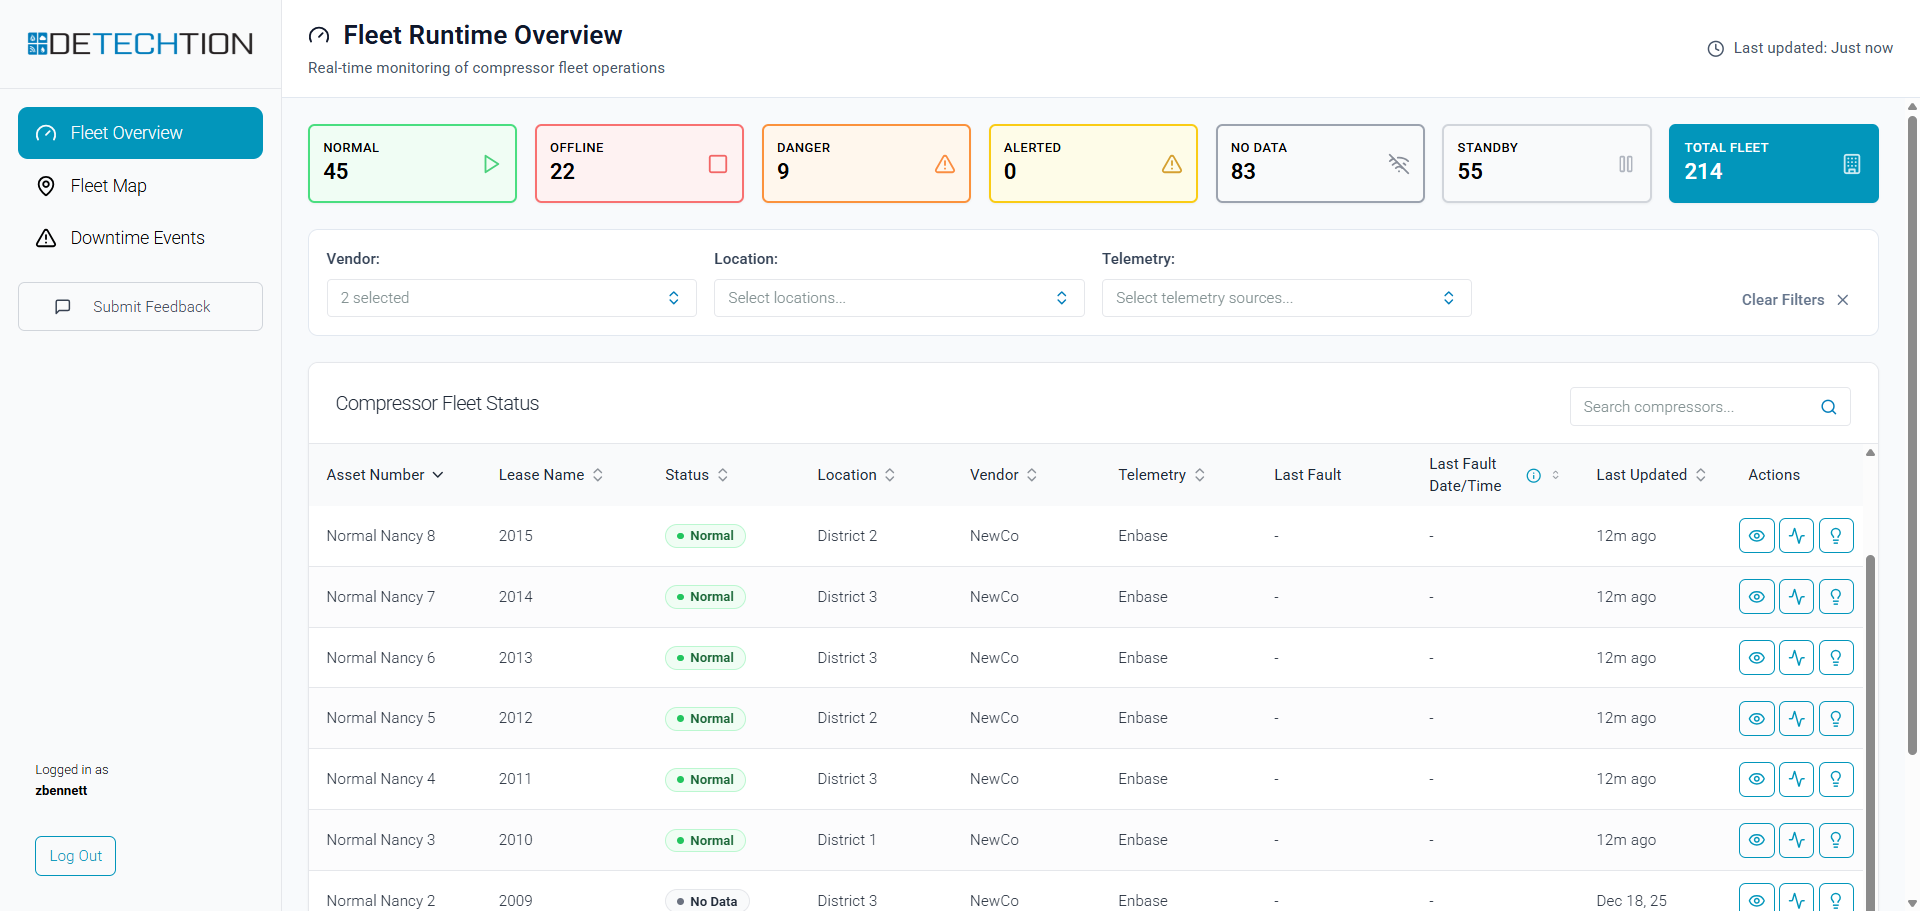
Task: Click the eye view icon for Normal Nancy 5
Action: (1756, 719)
